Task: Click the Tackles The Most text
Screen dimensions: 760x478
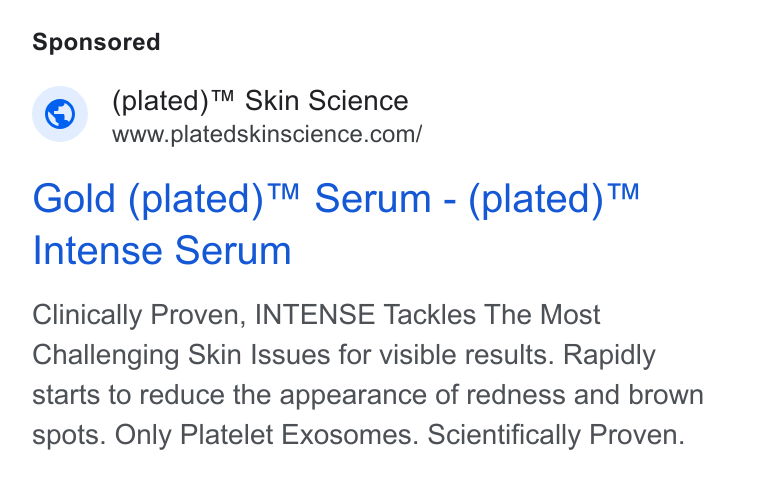Action: tap(492, 315)
